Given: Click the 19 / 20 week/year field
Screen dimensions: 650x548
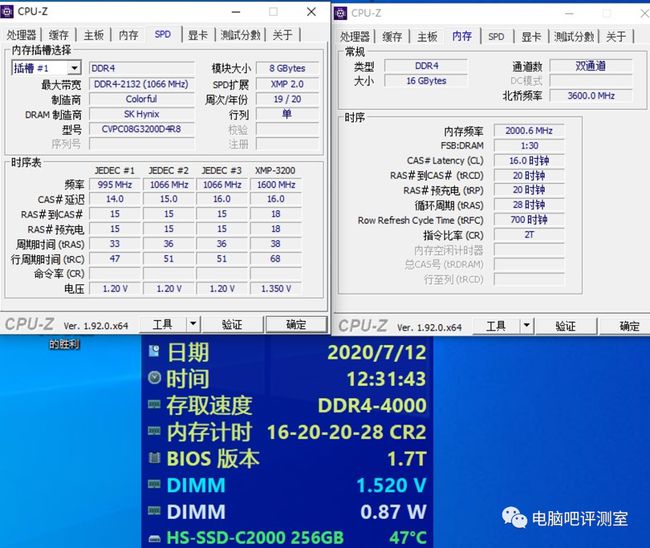Looking at the screenshot, I should (287, 99).
